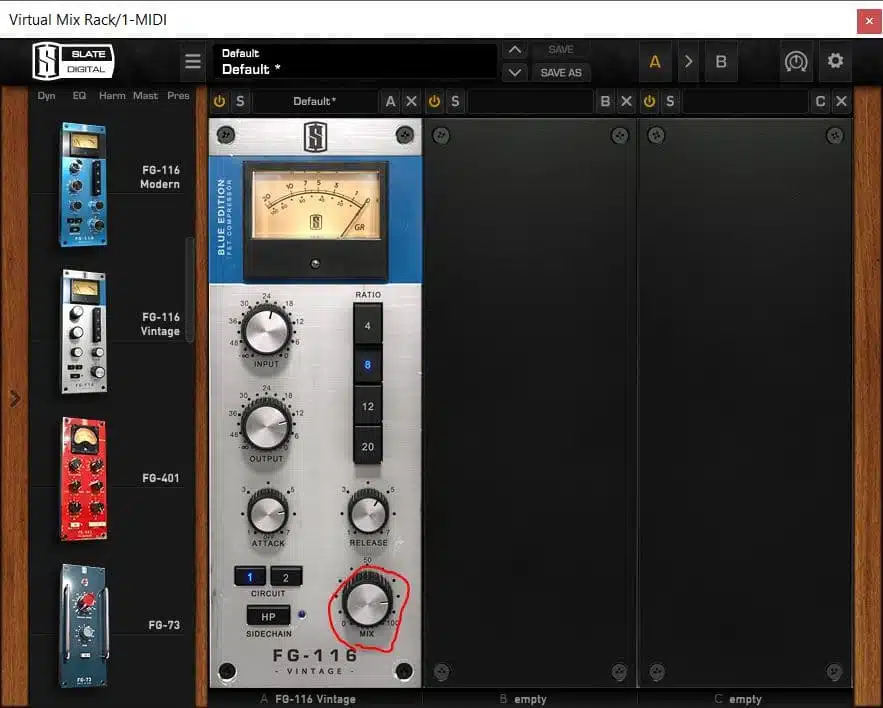Image resolution: width=883 pixels, height=708 pixels.
Task: Select the previous preset with the up arrow
Action: [515, 50]
